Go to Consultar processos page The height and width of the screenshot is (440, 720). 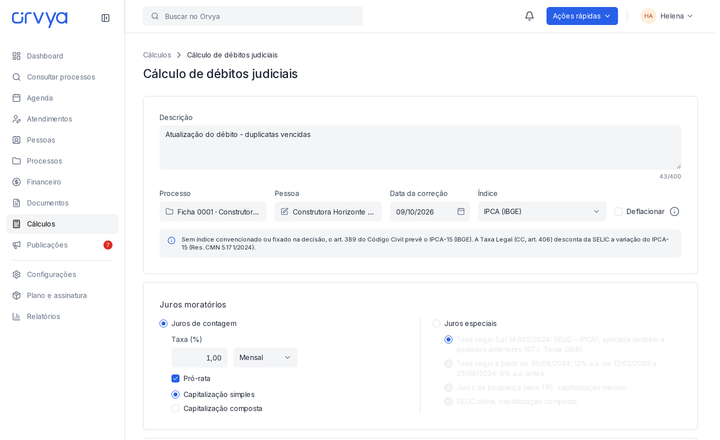tap(62, 77)
